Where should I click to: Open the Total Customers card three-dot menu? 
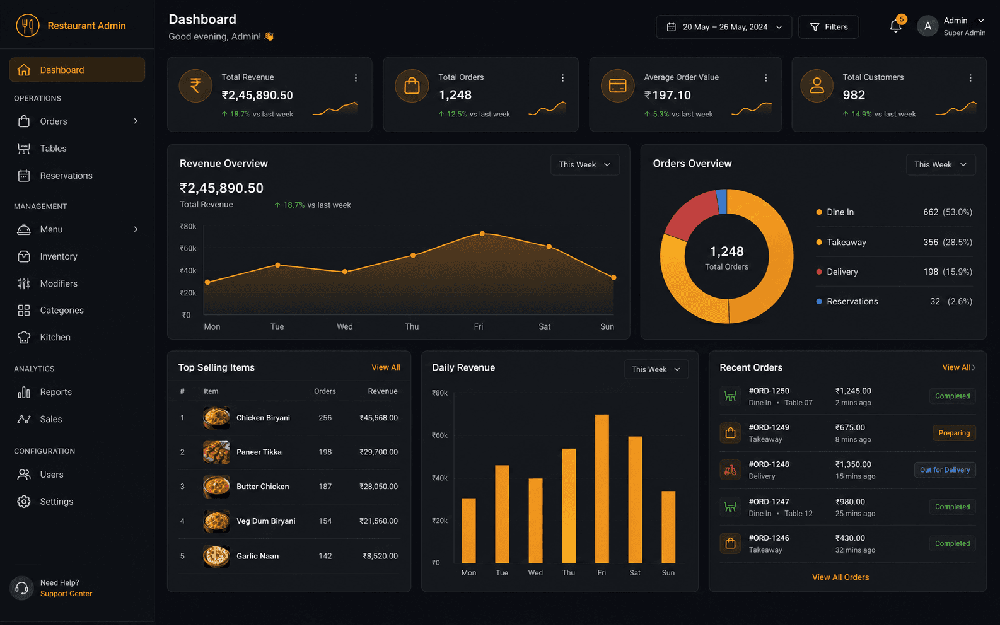[x=970, y=78]
